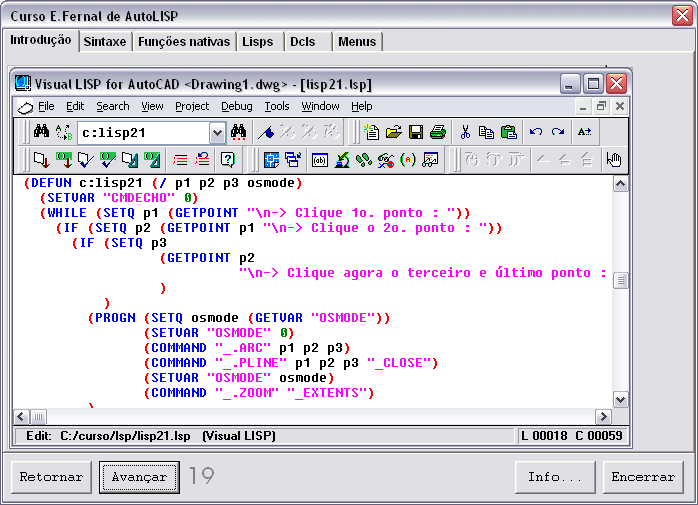Click the Encerrar button
This screenshot has height=505, width=698.
point(643,477)
